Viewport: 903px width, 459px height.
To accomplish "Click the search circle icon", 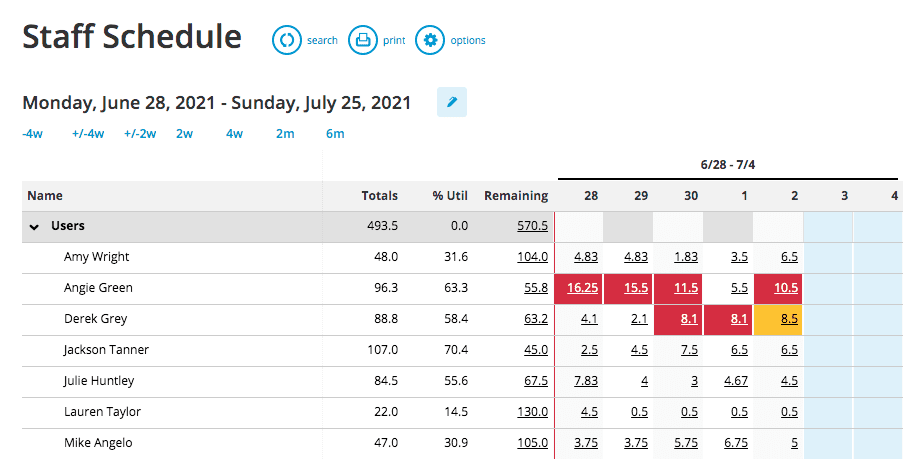I will pyautogui.click(x=287, y=40).
